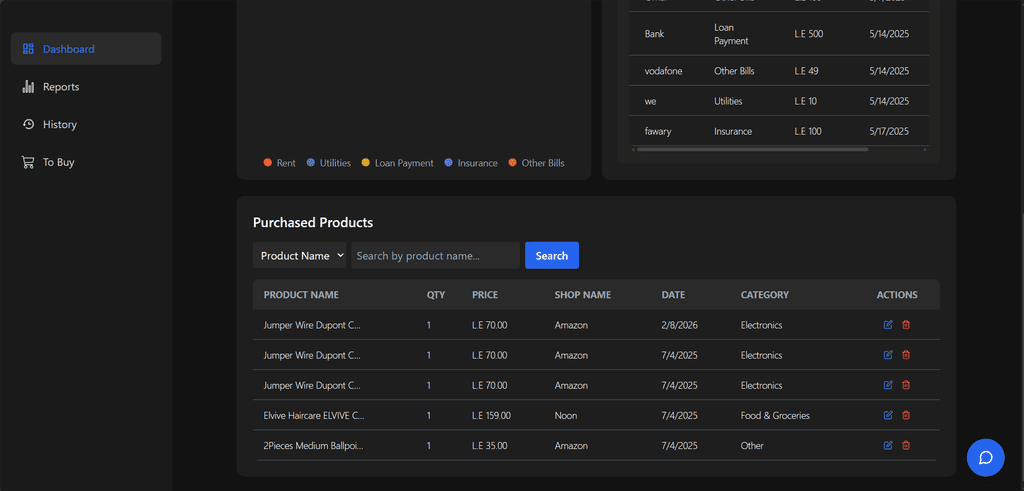Toggle Loan Payment legend entry

pyautogui.click(x=396, y=163)
